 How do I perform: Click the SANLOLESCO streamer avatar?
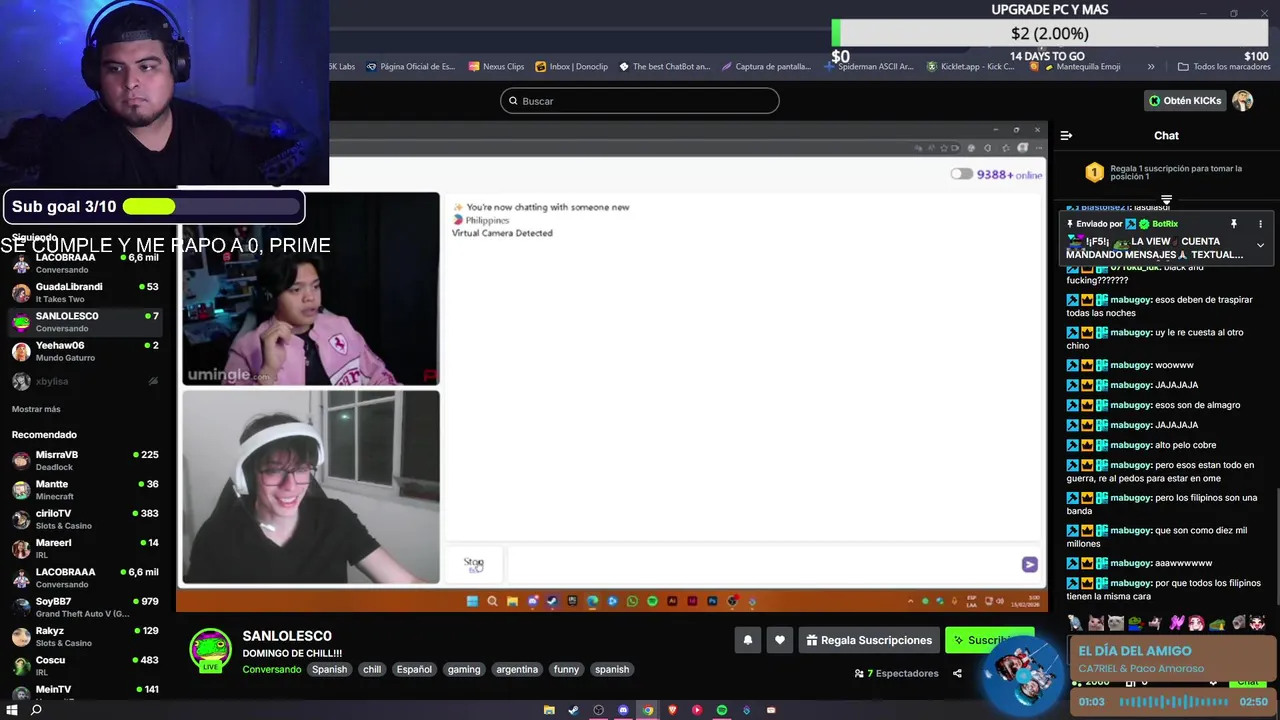210,650
